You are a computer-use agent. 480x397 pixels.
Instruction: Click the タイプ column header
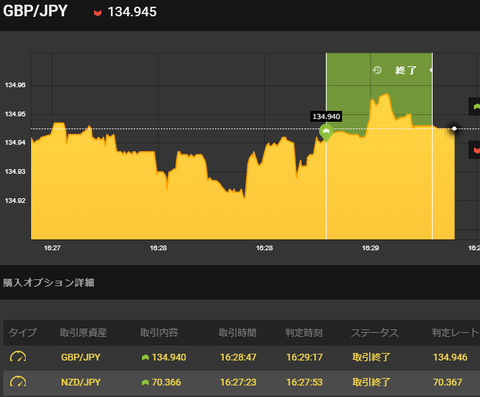click(22, 332)
